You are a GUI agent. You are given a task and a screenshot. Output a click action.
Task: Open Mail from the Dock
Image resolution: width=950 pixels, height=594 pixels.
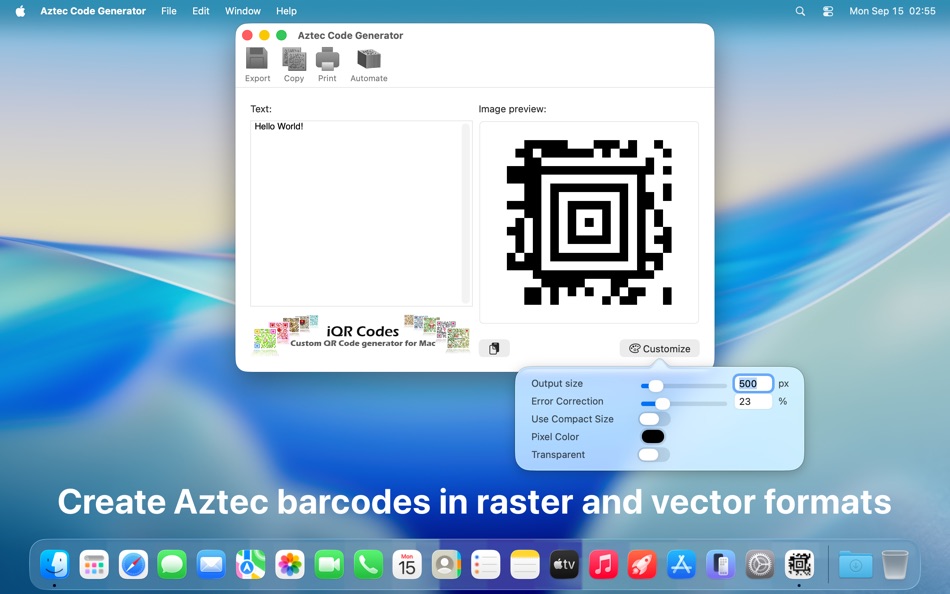point(211,565)
